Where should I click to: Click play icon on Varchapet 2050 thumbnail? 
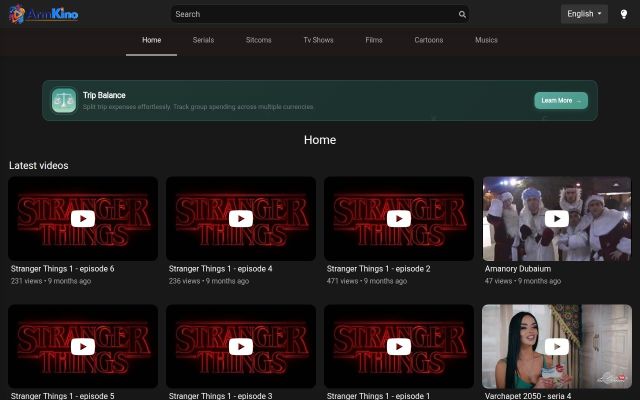[x=557, y=347]
